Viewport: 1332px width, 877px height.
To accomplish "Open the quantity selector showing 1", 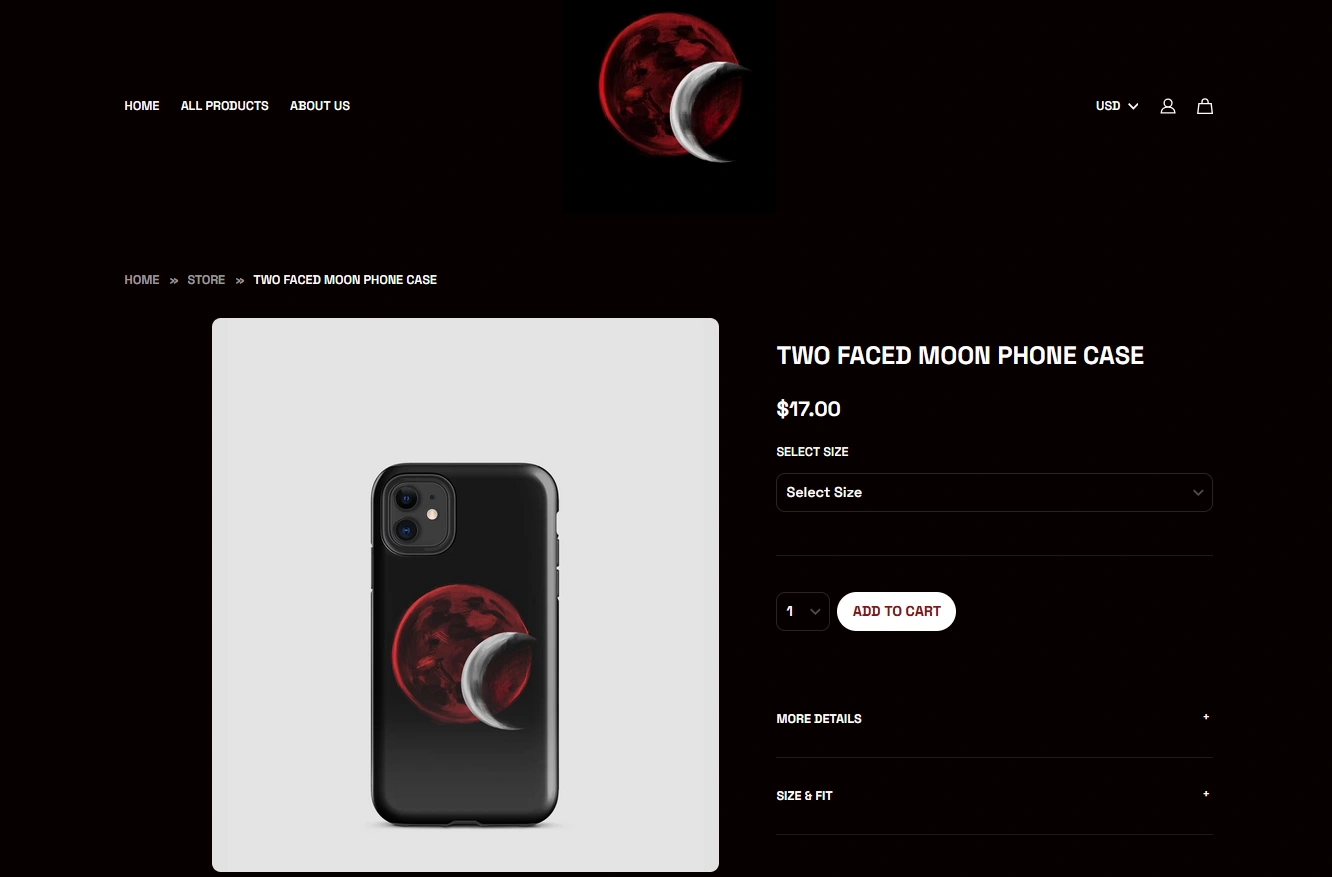I will point(803,611).
